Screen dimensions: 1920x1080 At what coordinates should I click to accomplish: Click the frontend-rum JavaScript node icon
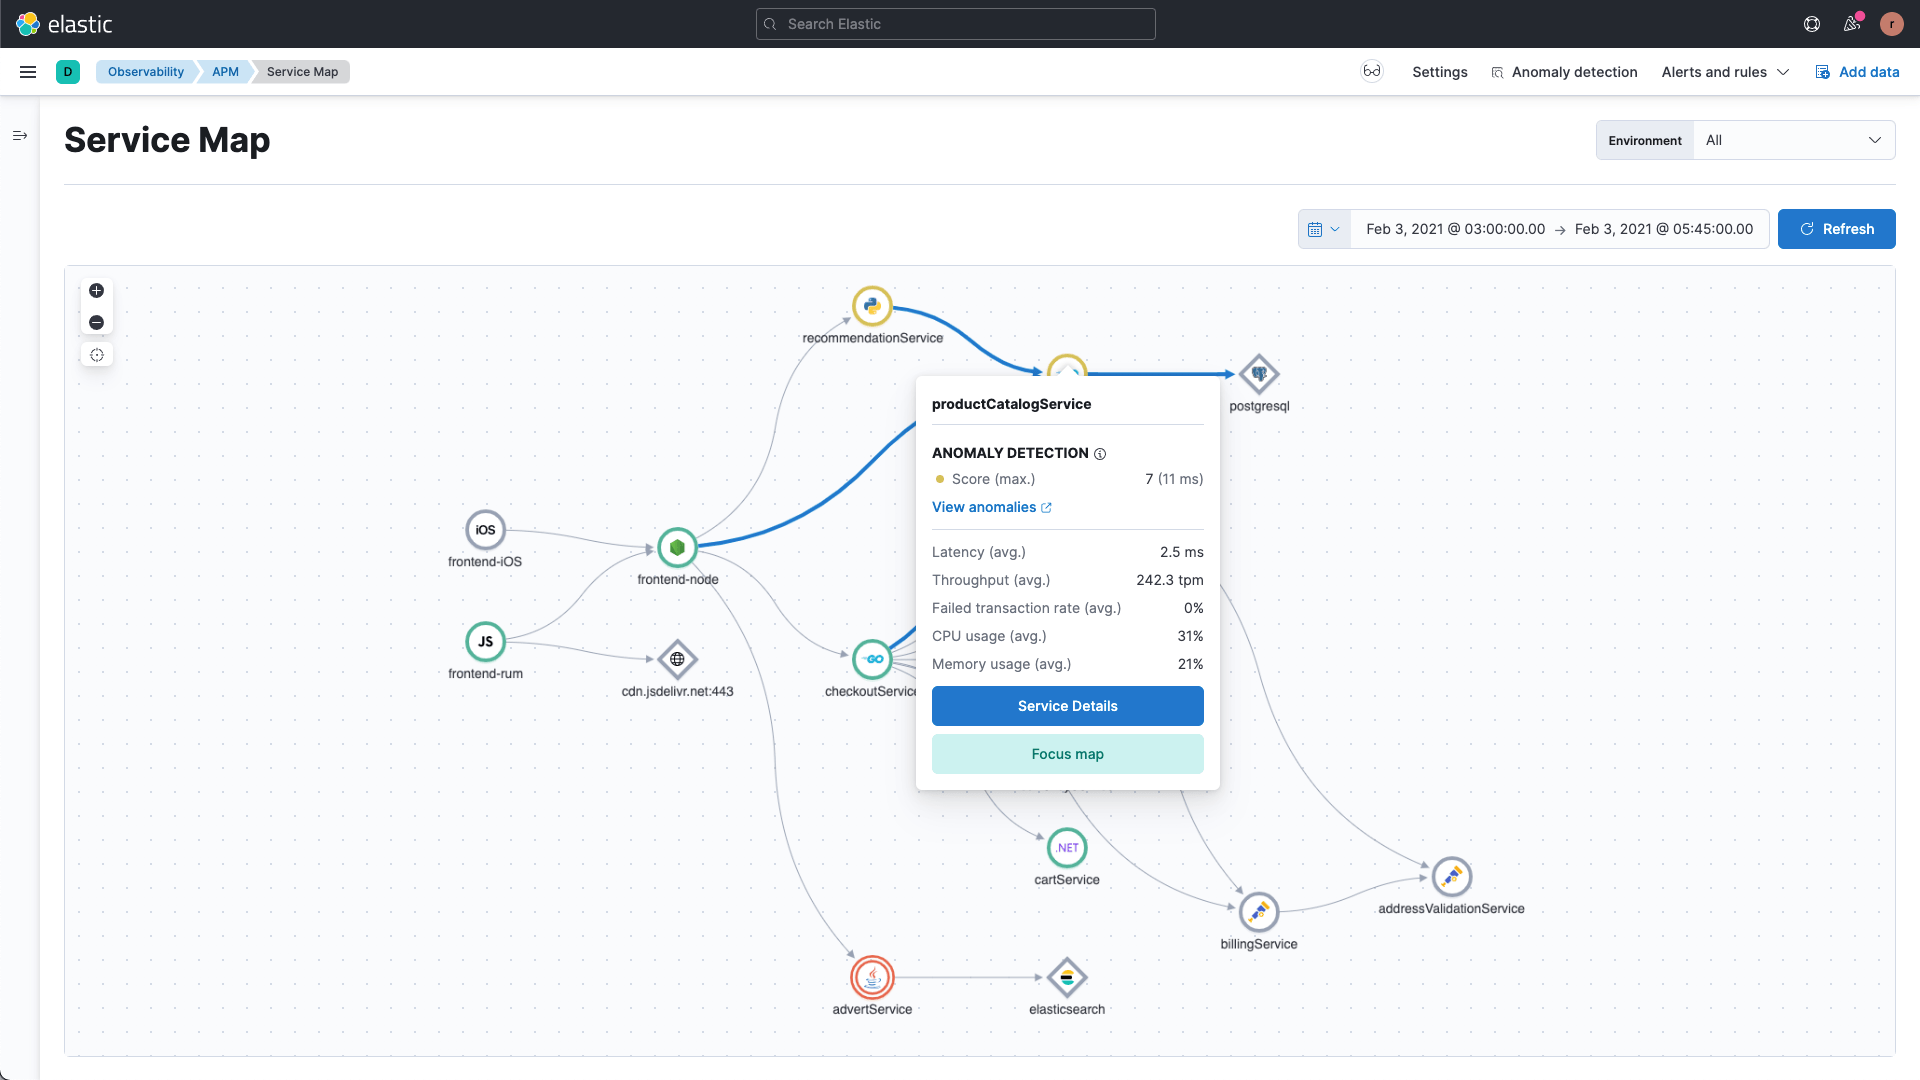(x=485, y=641)
